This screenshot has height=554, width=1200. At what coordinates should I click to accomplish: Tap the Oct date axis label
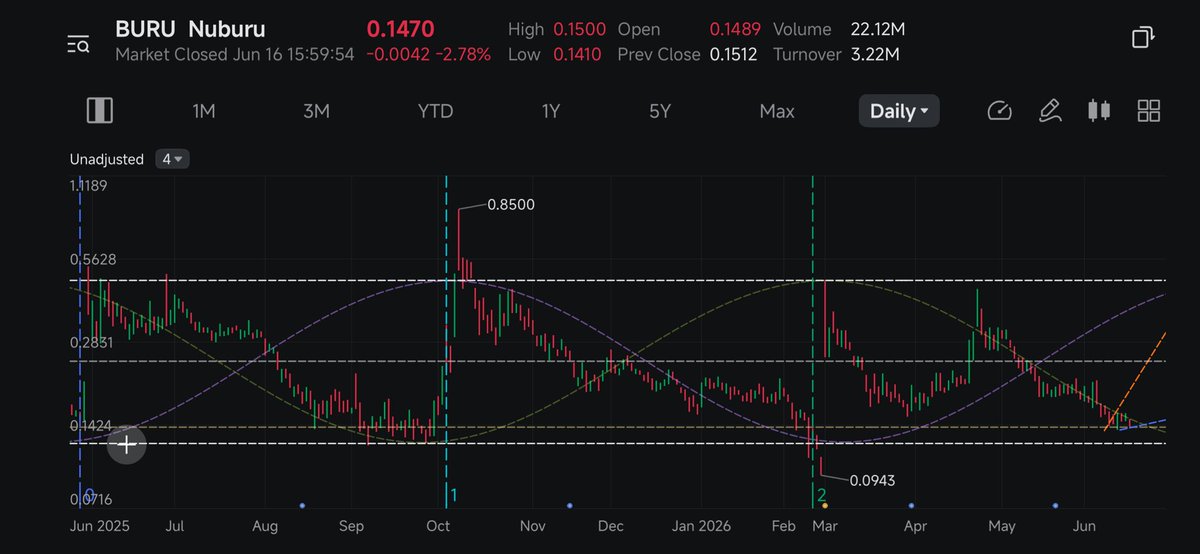tap(437, 525)
